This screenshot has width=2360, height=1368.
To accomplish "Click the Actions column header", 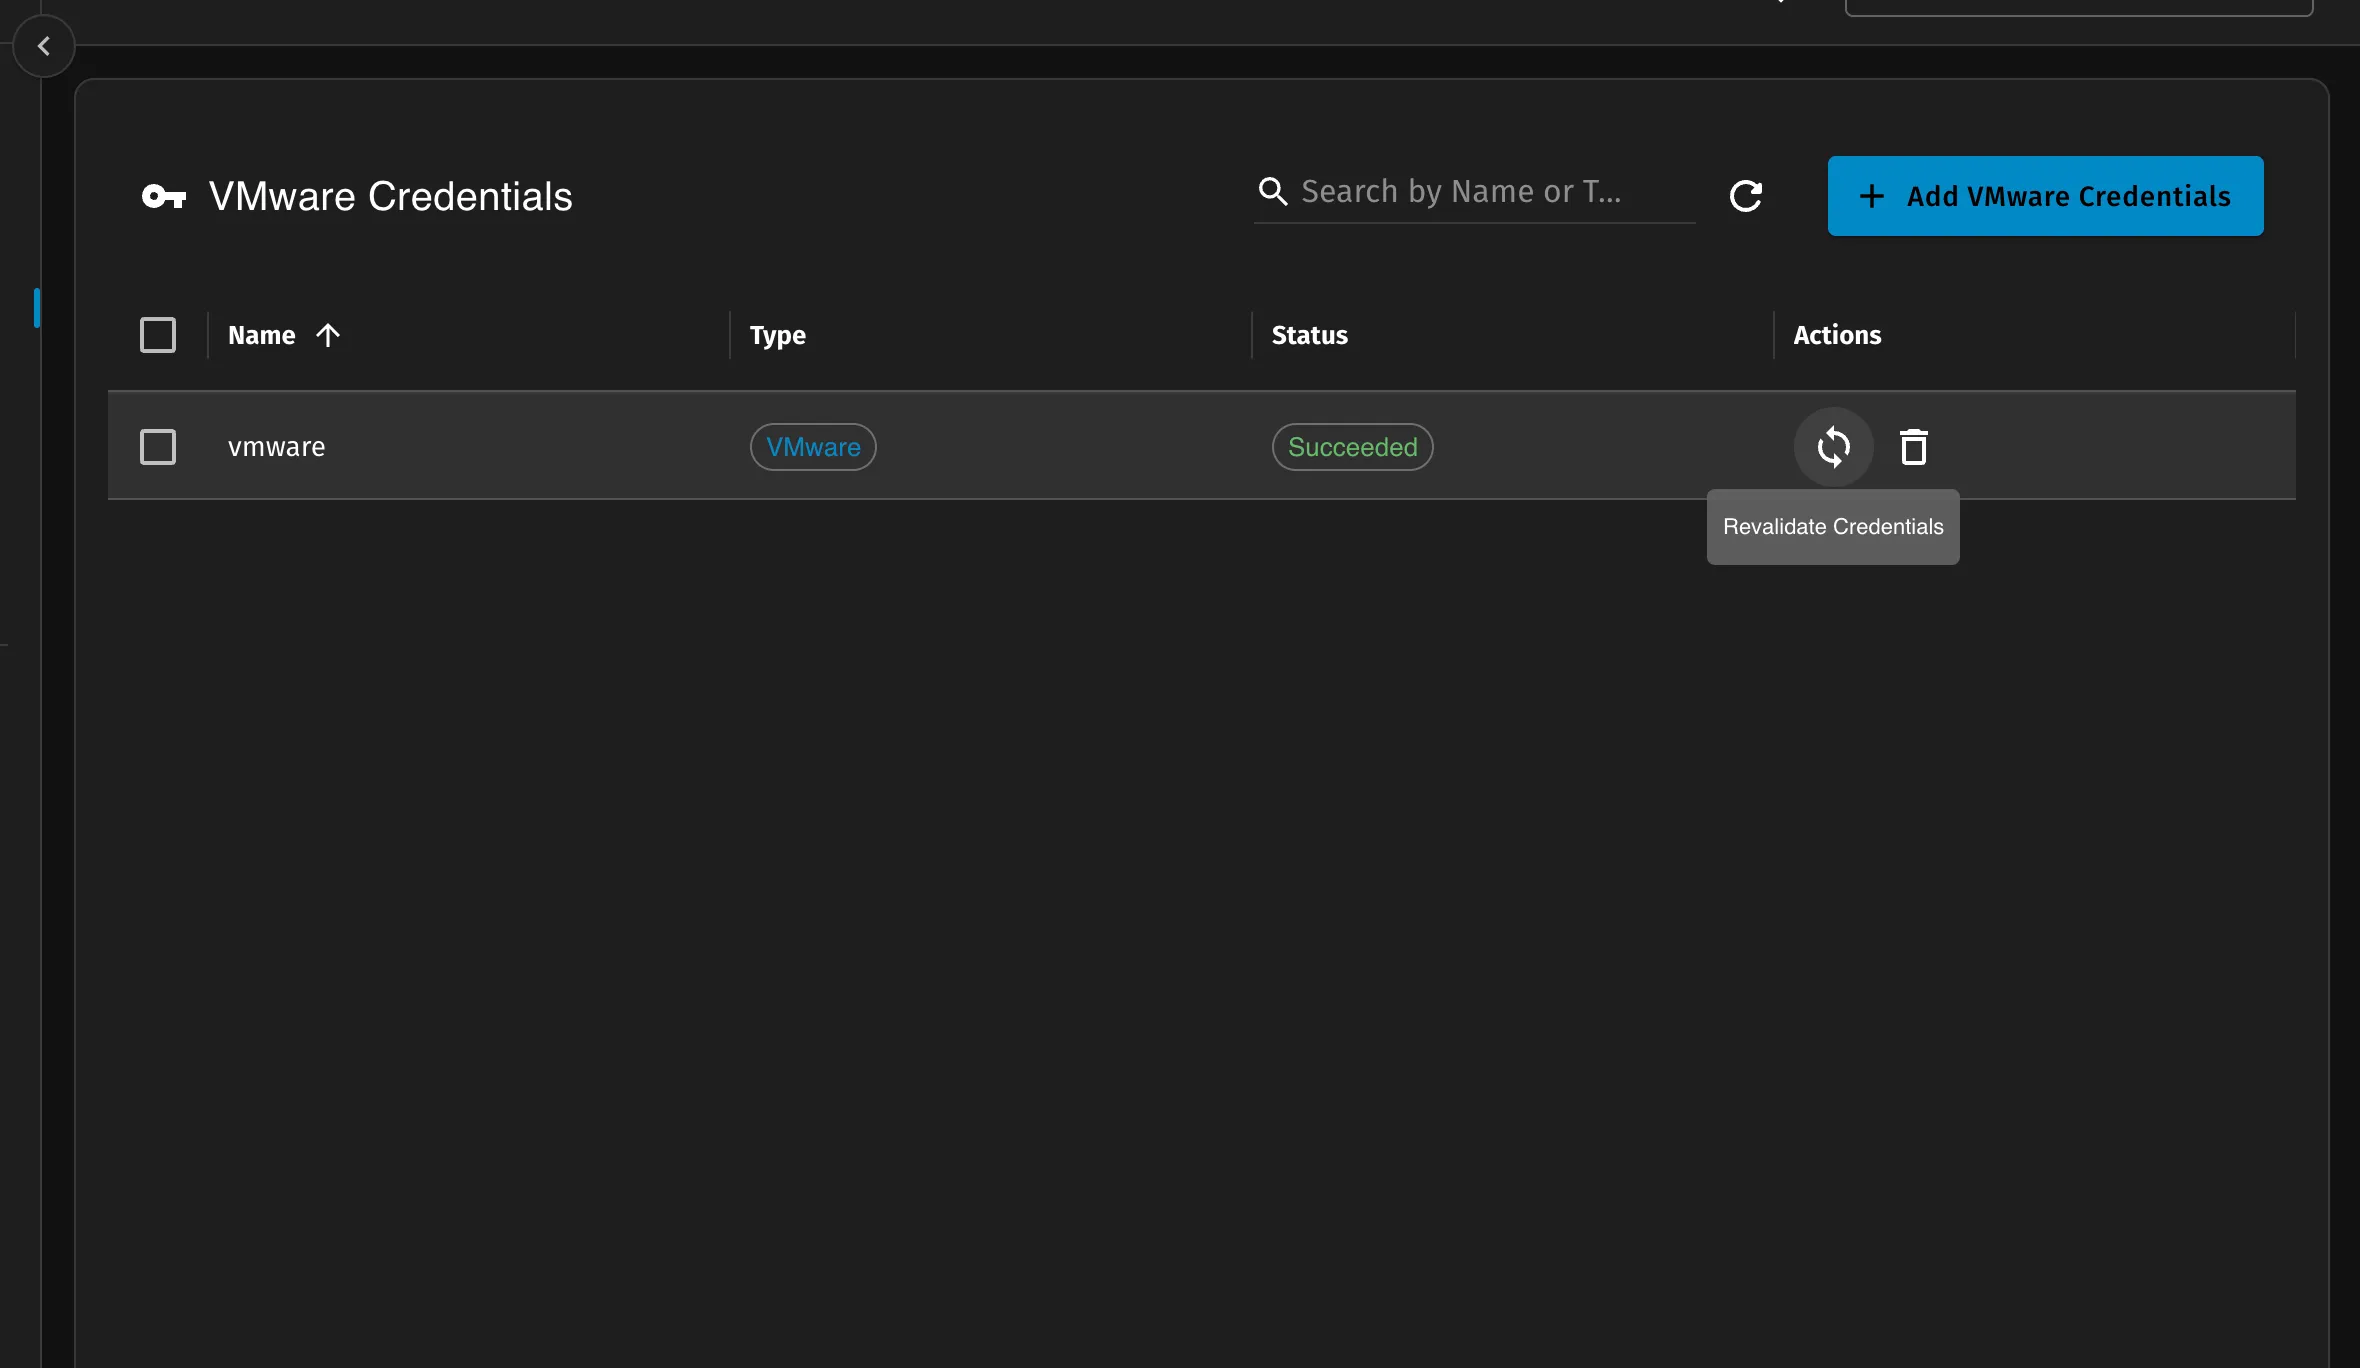I will tap(1837, 335).
